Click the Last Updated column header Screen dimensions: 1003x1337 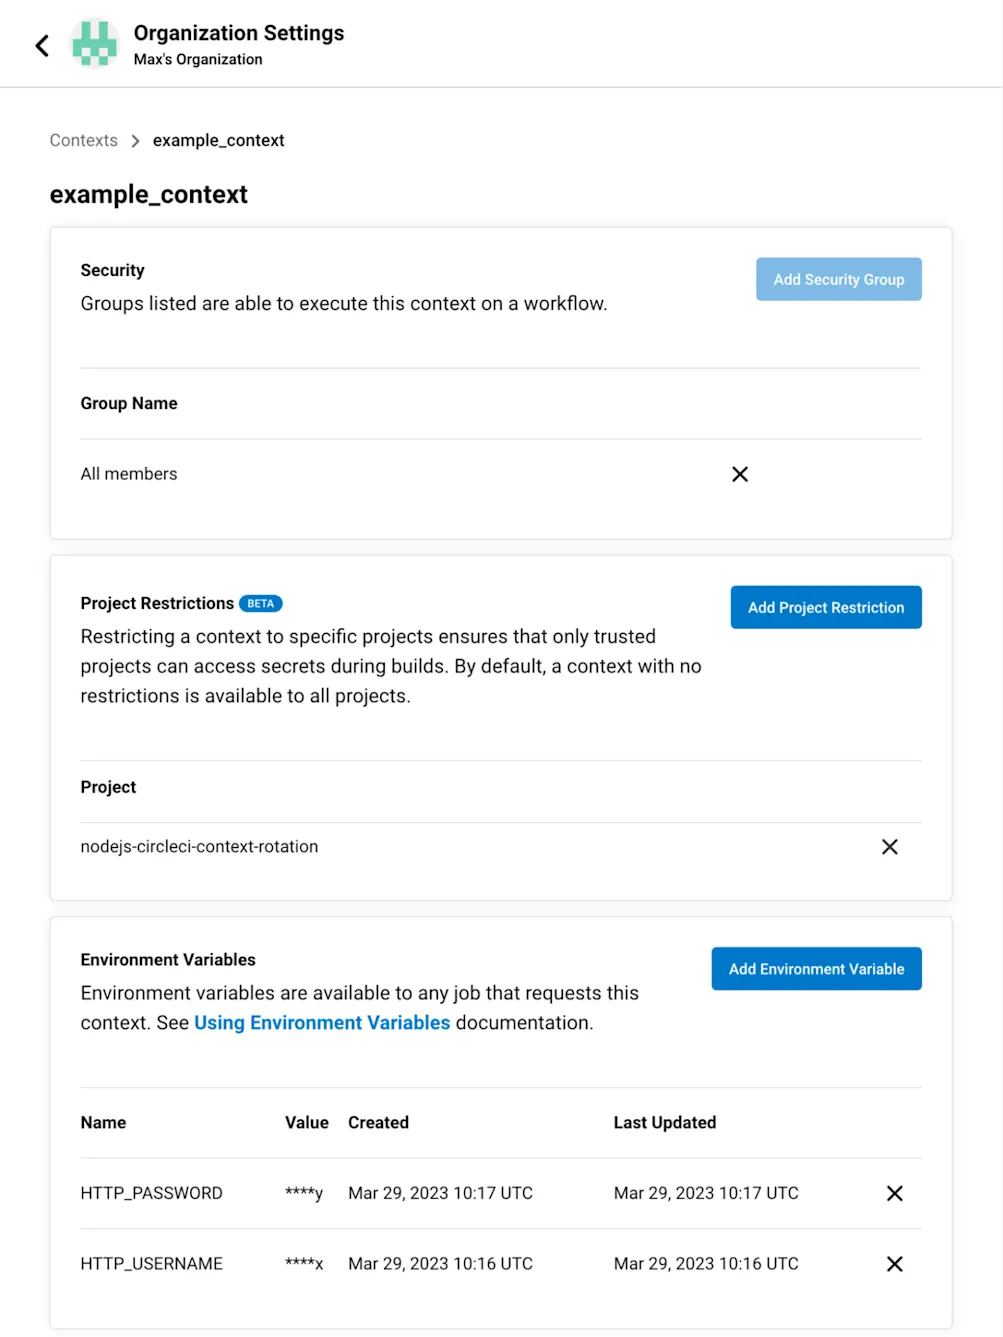(664, 1122)
